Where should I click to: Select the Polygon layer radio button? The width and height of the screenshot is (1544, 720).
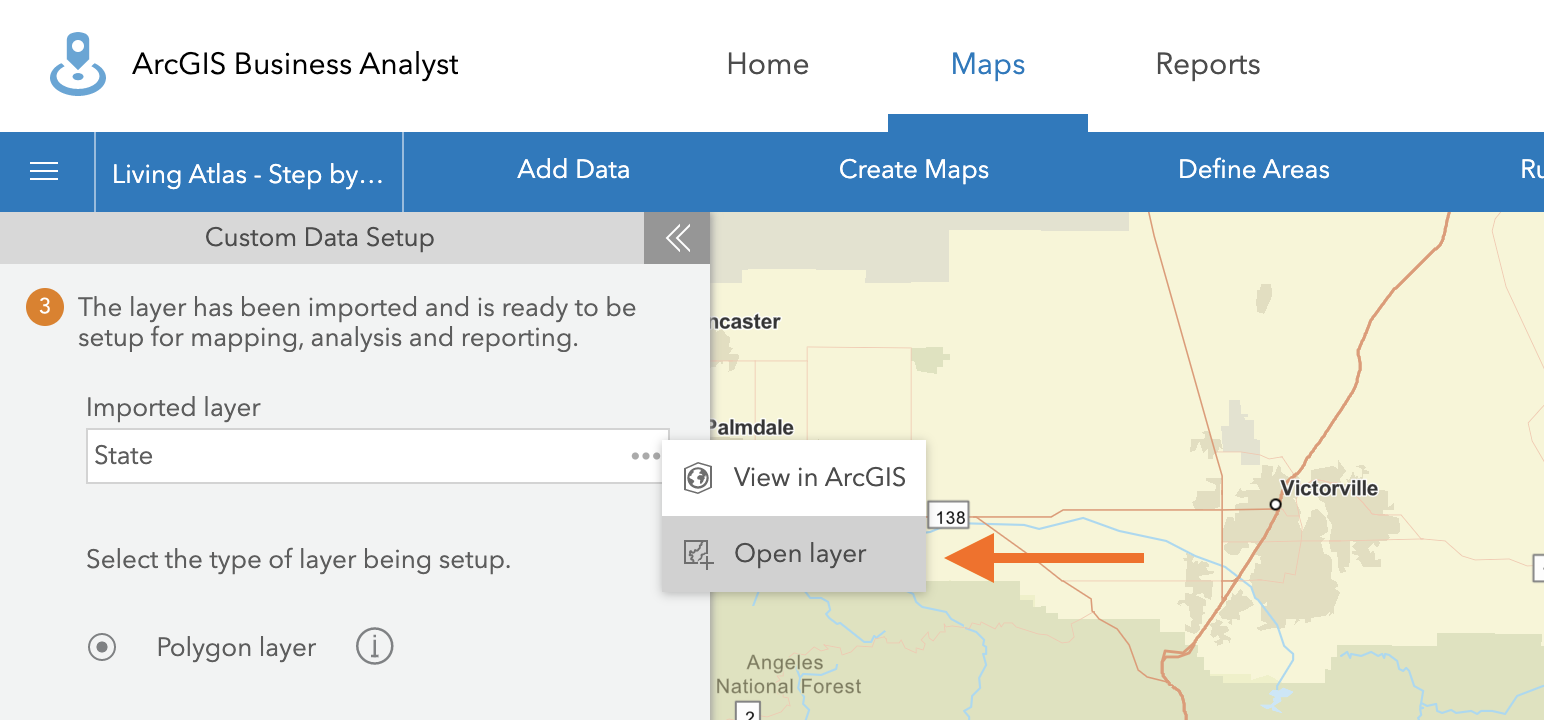[102, 647]
